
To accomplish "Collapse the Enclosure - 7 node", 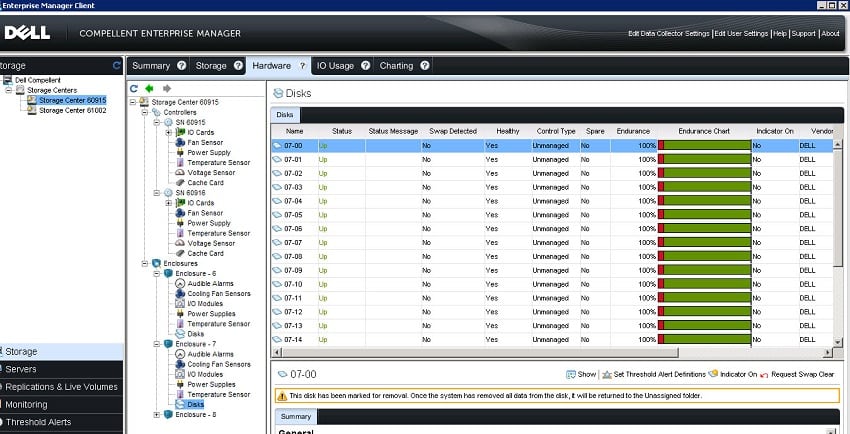I will tap(157, 344).
